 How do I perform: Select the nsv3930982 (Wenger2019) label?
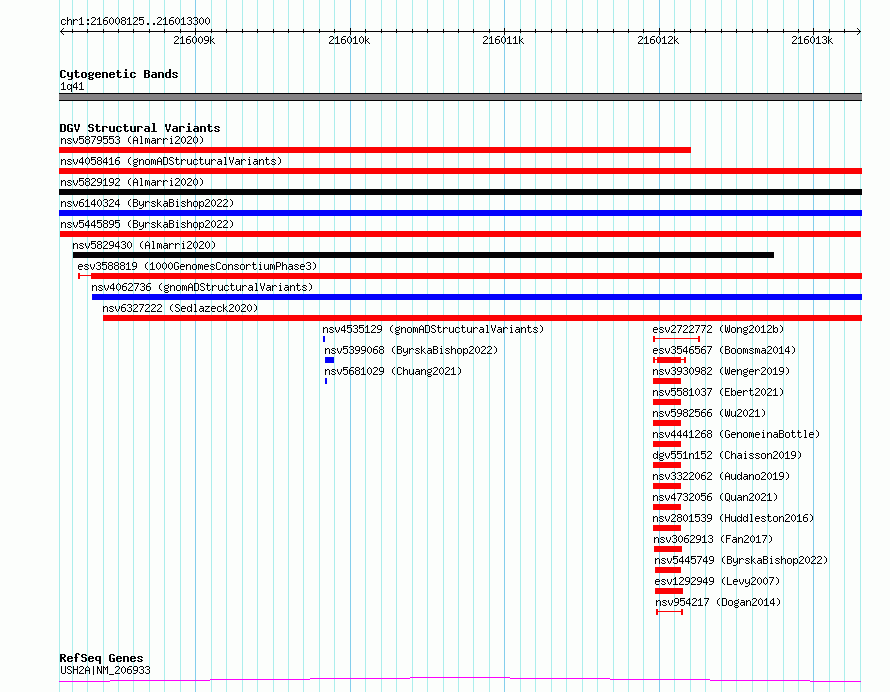[x=721, y=371]
